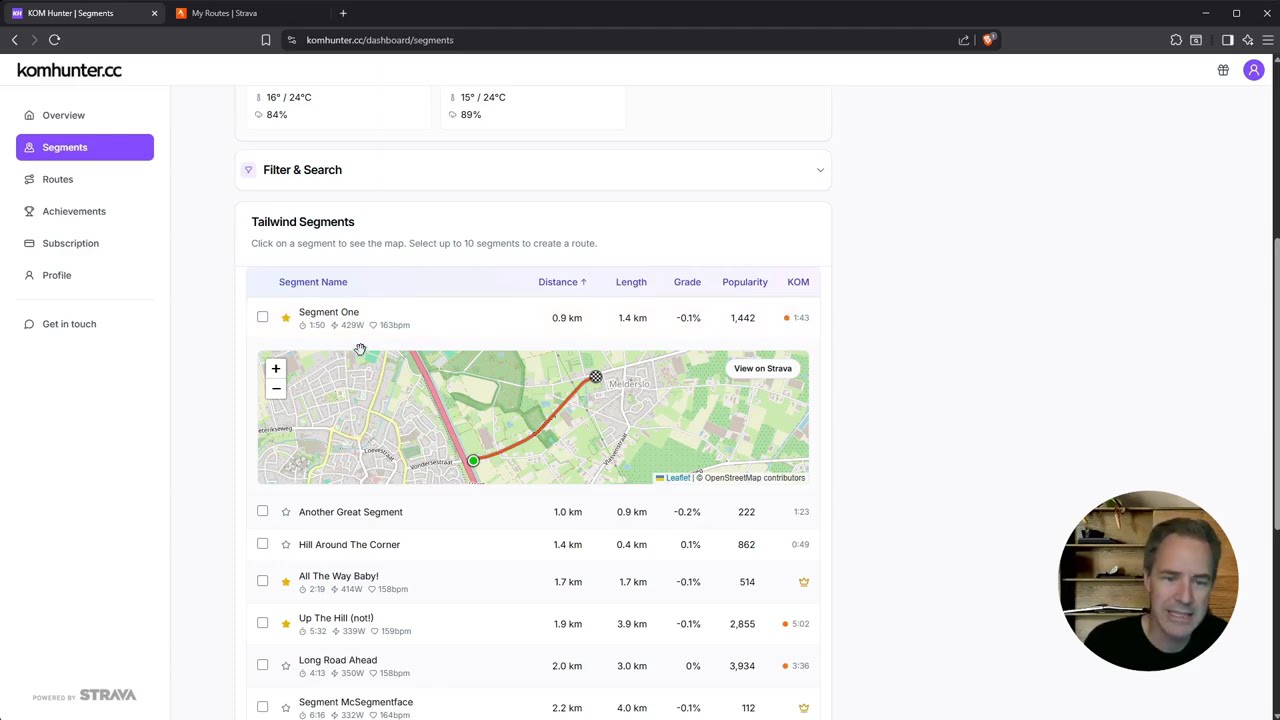Open the browser hamburger menu
Viewport: 1280px width, 720px height.
(x=1267, y=40)
